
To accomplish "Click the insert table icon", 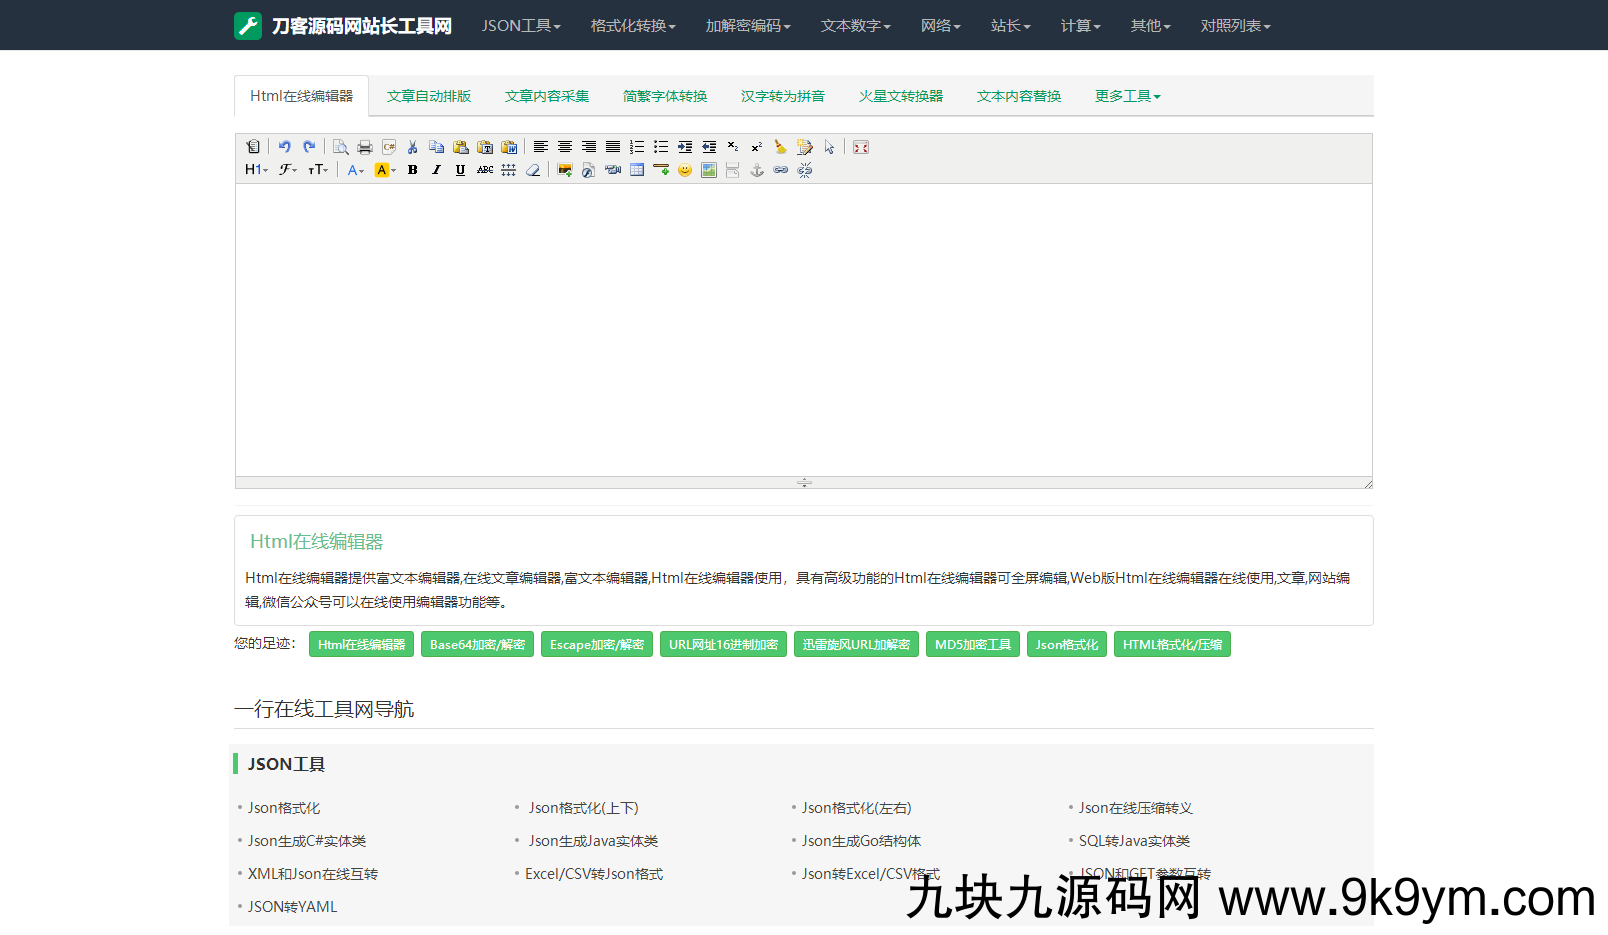I will 637,170.
